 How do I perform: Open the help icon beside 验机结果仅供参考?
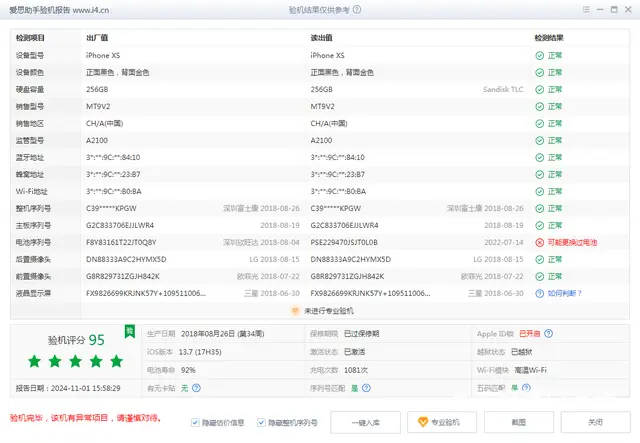pyautogui.click(x=357, y=9)
